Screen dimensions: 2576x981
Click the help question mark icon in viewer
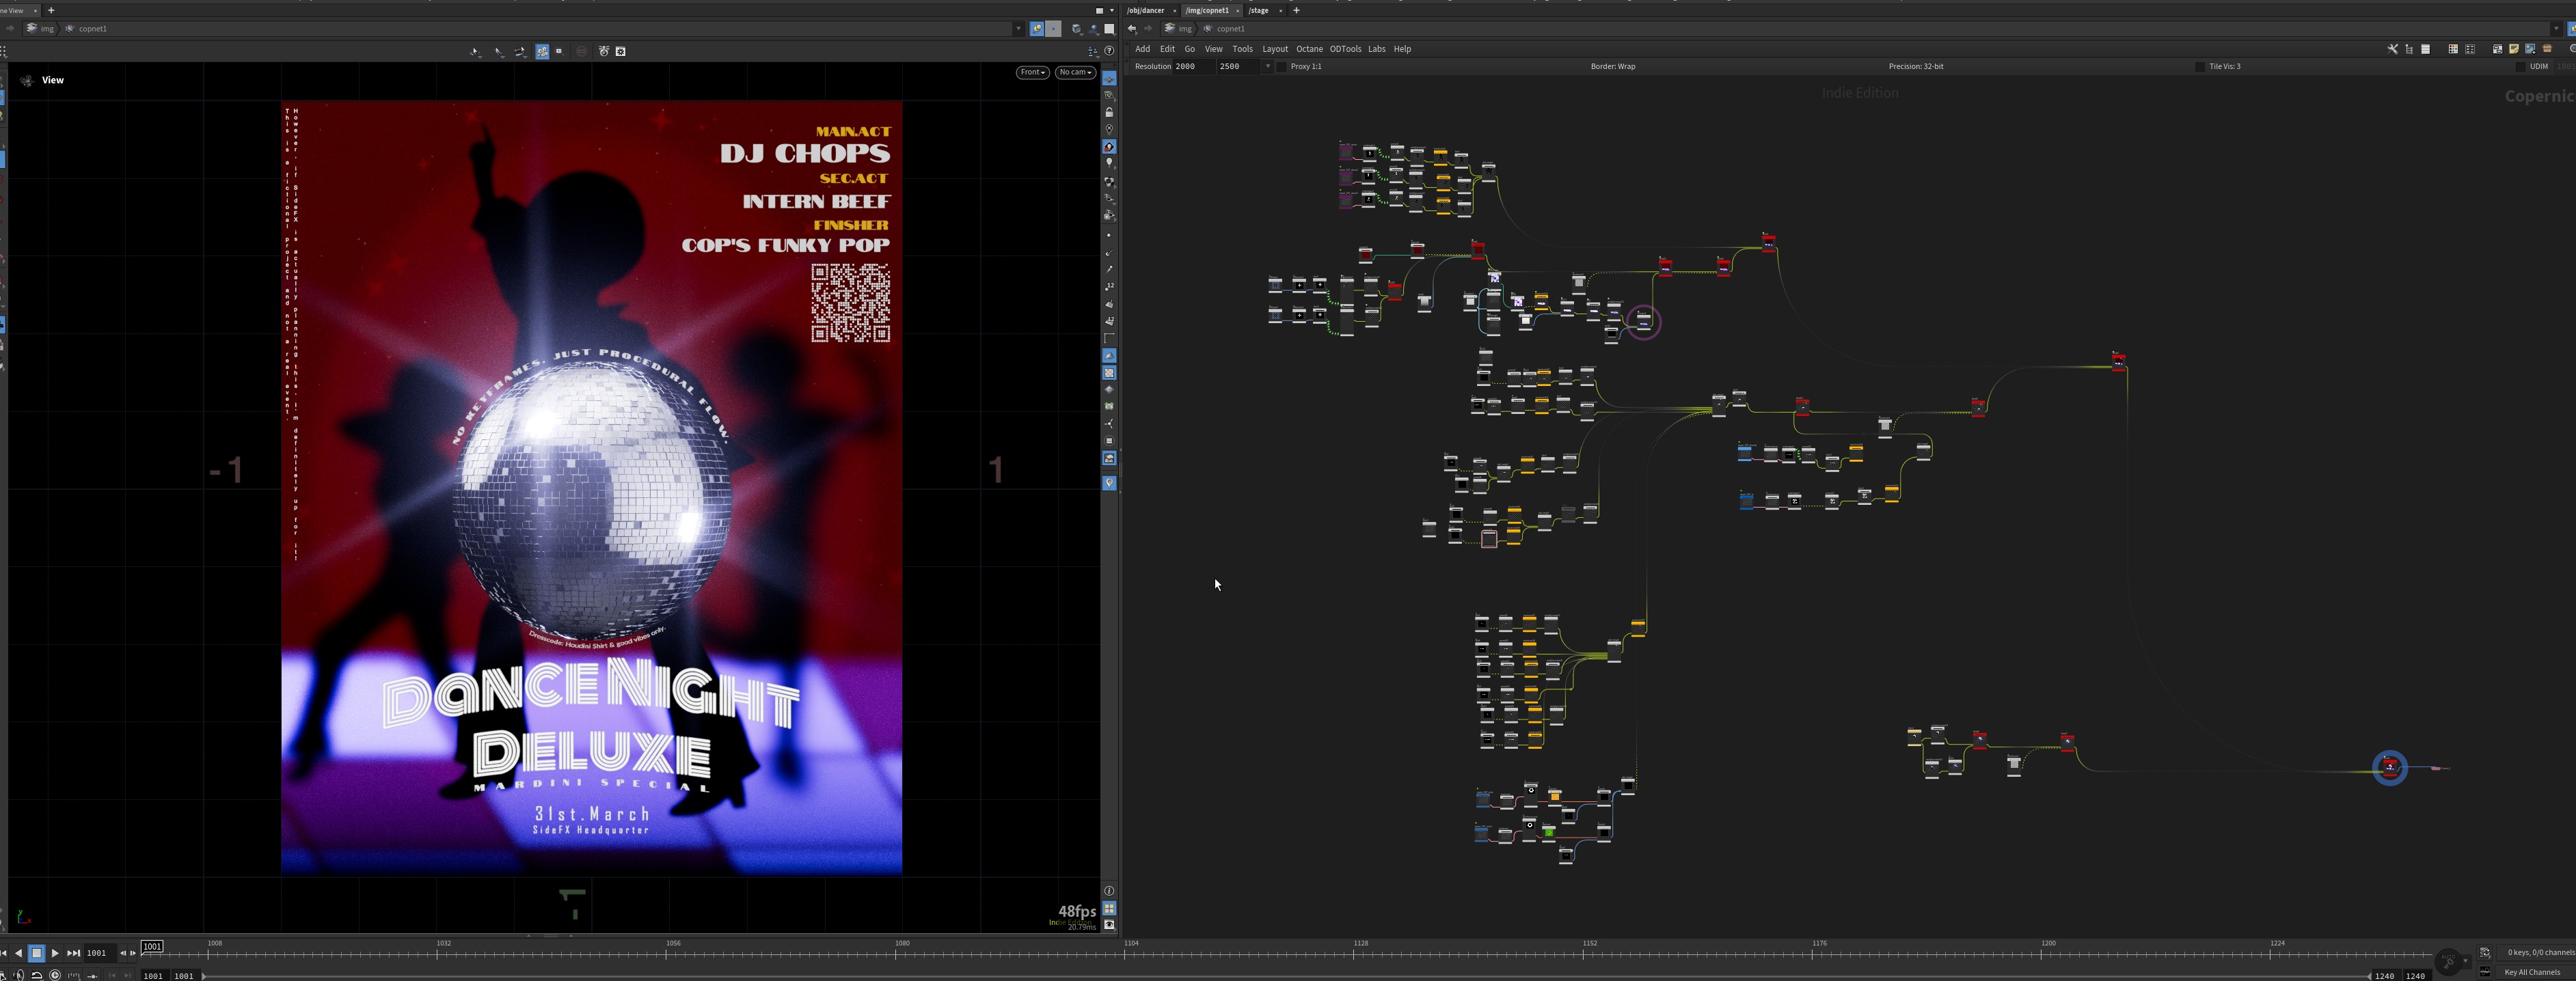(1109, 51)
